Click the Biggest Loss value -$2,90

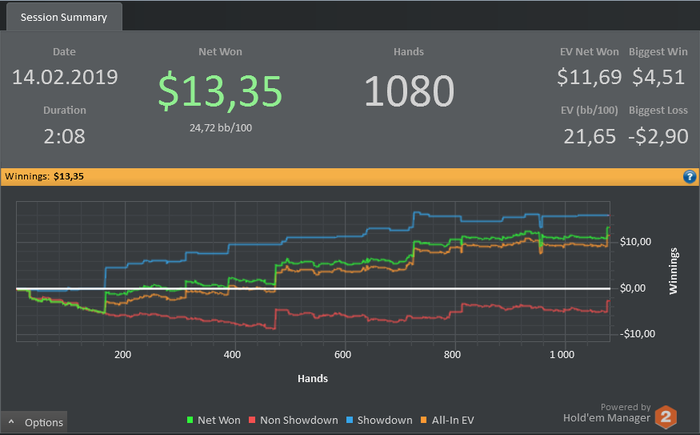coord(658,137)
